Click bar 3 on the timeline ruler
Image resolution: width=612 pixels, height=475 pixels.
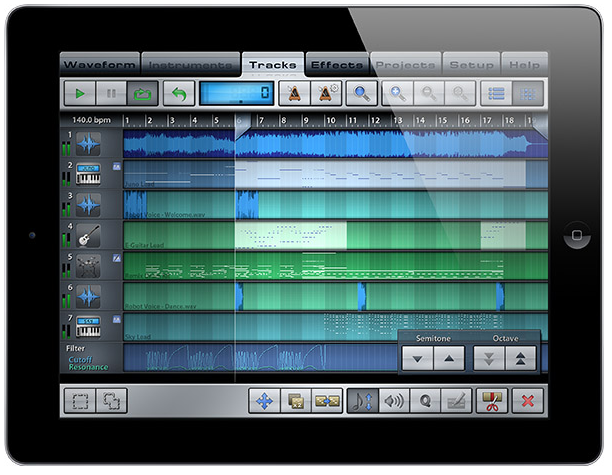(x=173, y=120)
